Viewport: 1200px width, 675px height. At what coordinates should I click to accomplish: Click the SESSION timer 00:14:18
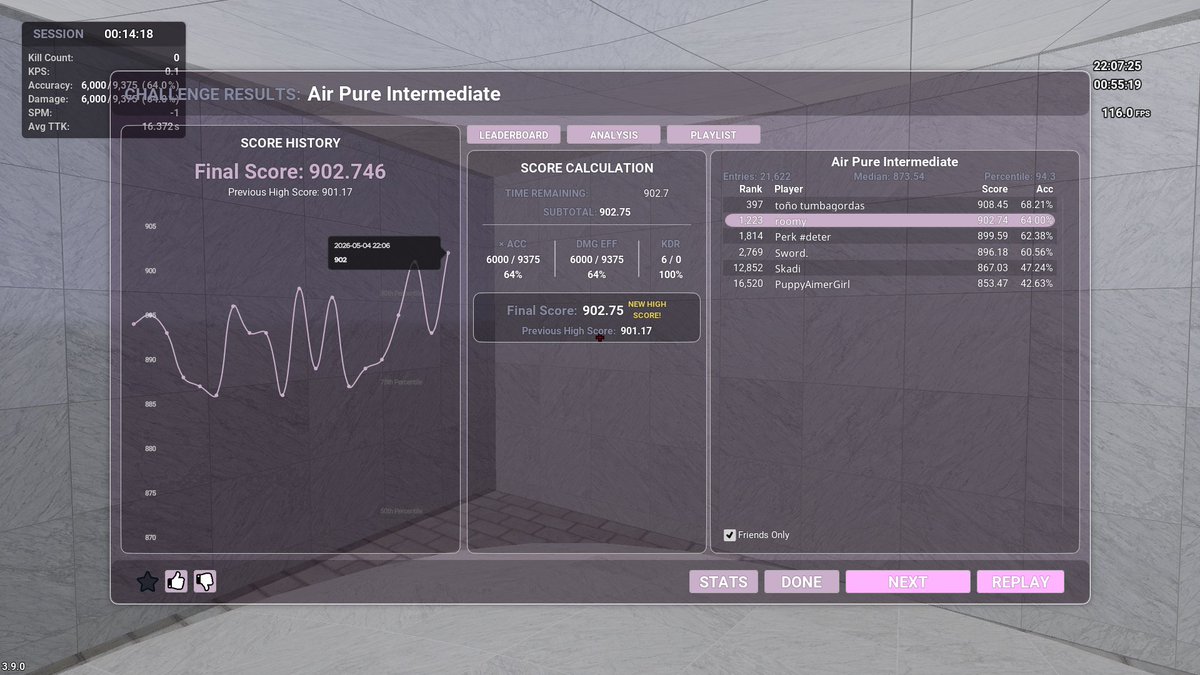(128, 34)
